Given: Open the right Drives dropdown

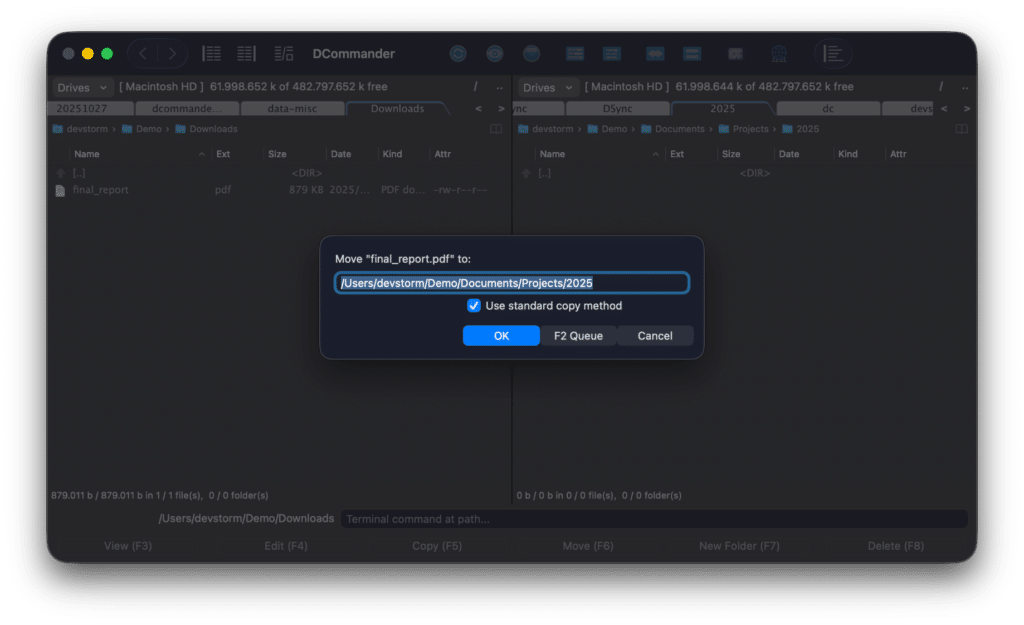Looking at the screenshot, I should (546, 87).
